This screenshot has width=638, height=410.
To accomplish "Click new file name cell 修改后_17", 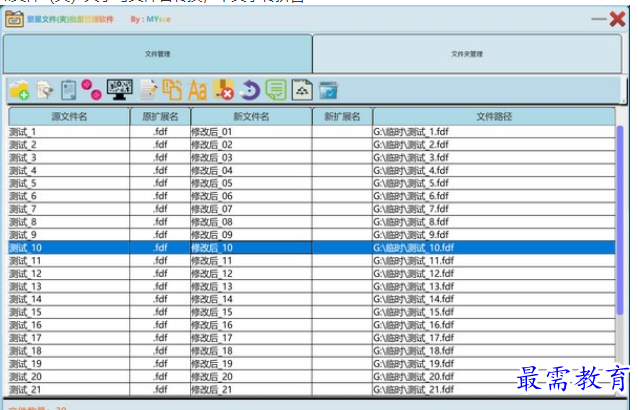I will pyautogui.click(x=251, y=338).
